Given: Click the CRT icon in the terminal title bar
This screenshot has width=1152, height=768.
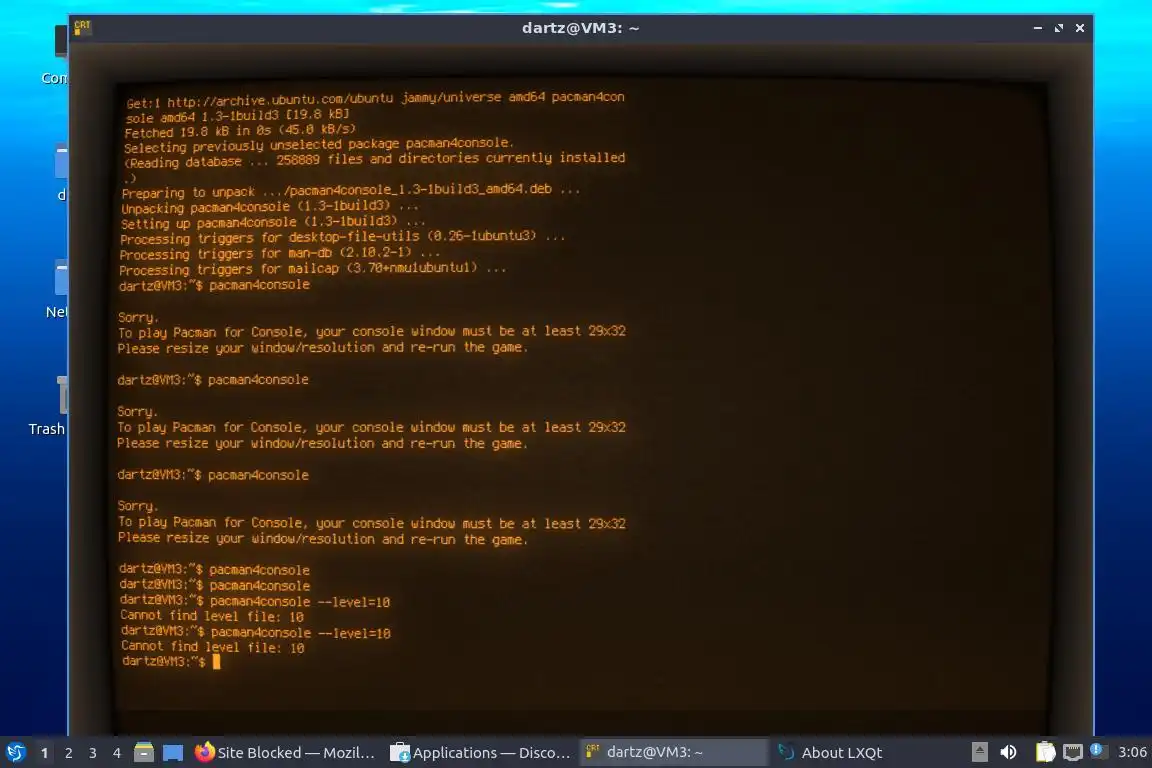Looking at the screenshot, I should [x=82, y=28].
